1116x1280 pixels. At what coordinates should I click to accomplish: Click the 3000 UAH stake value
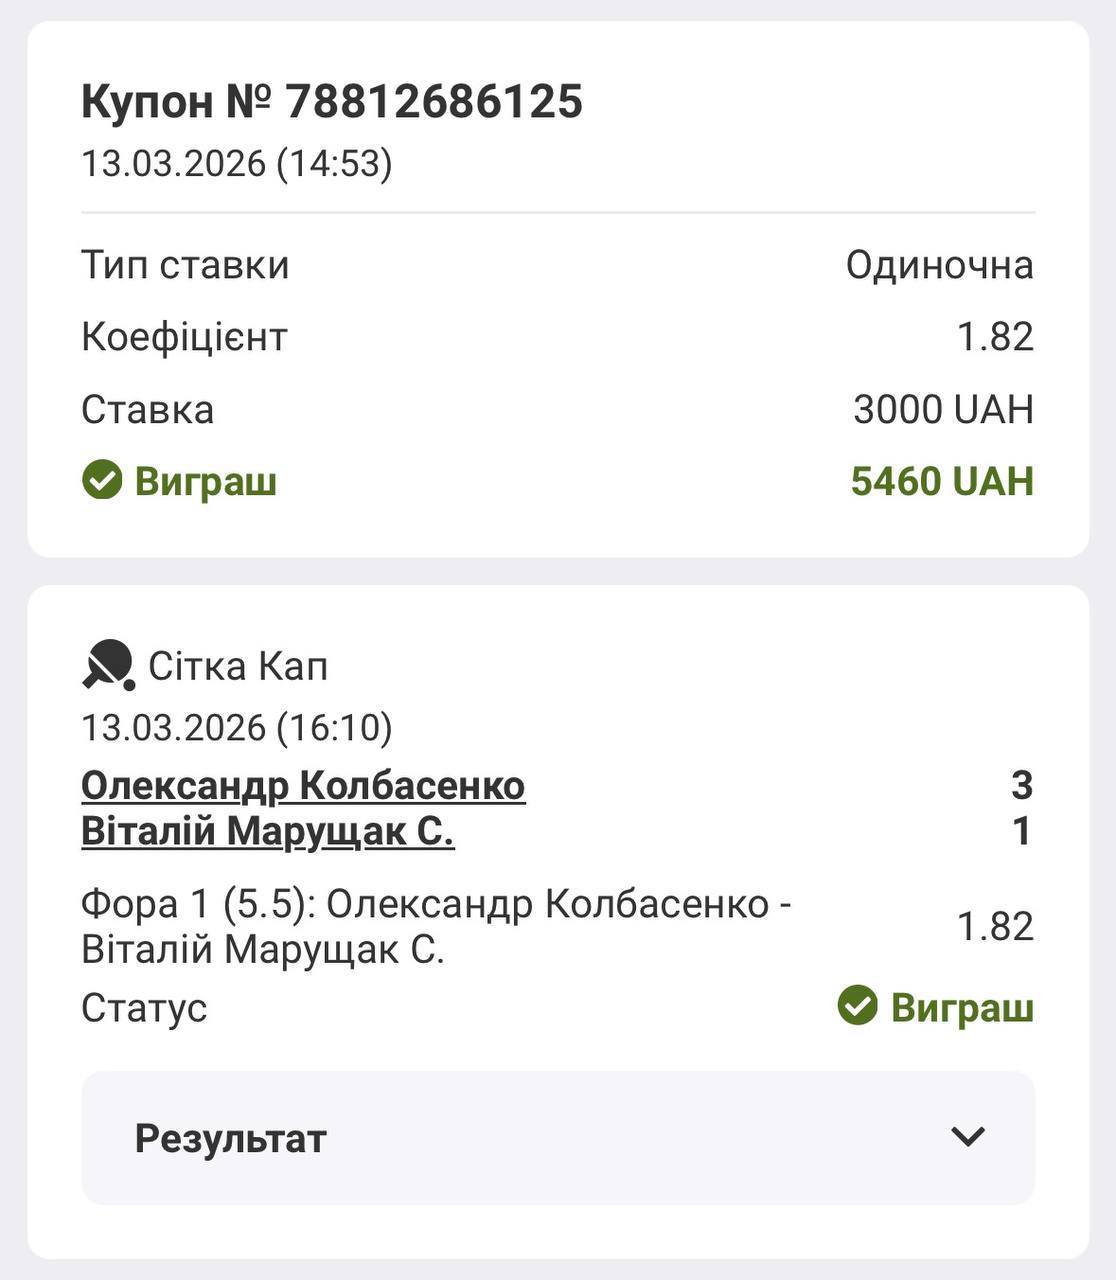(x=942, y=409)
